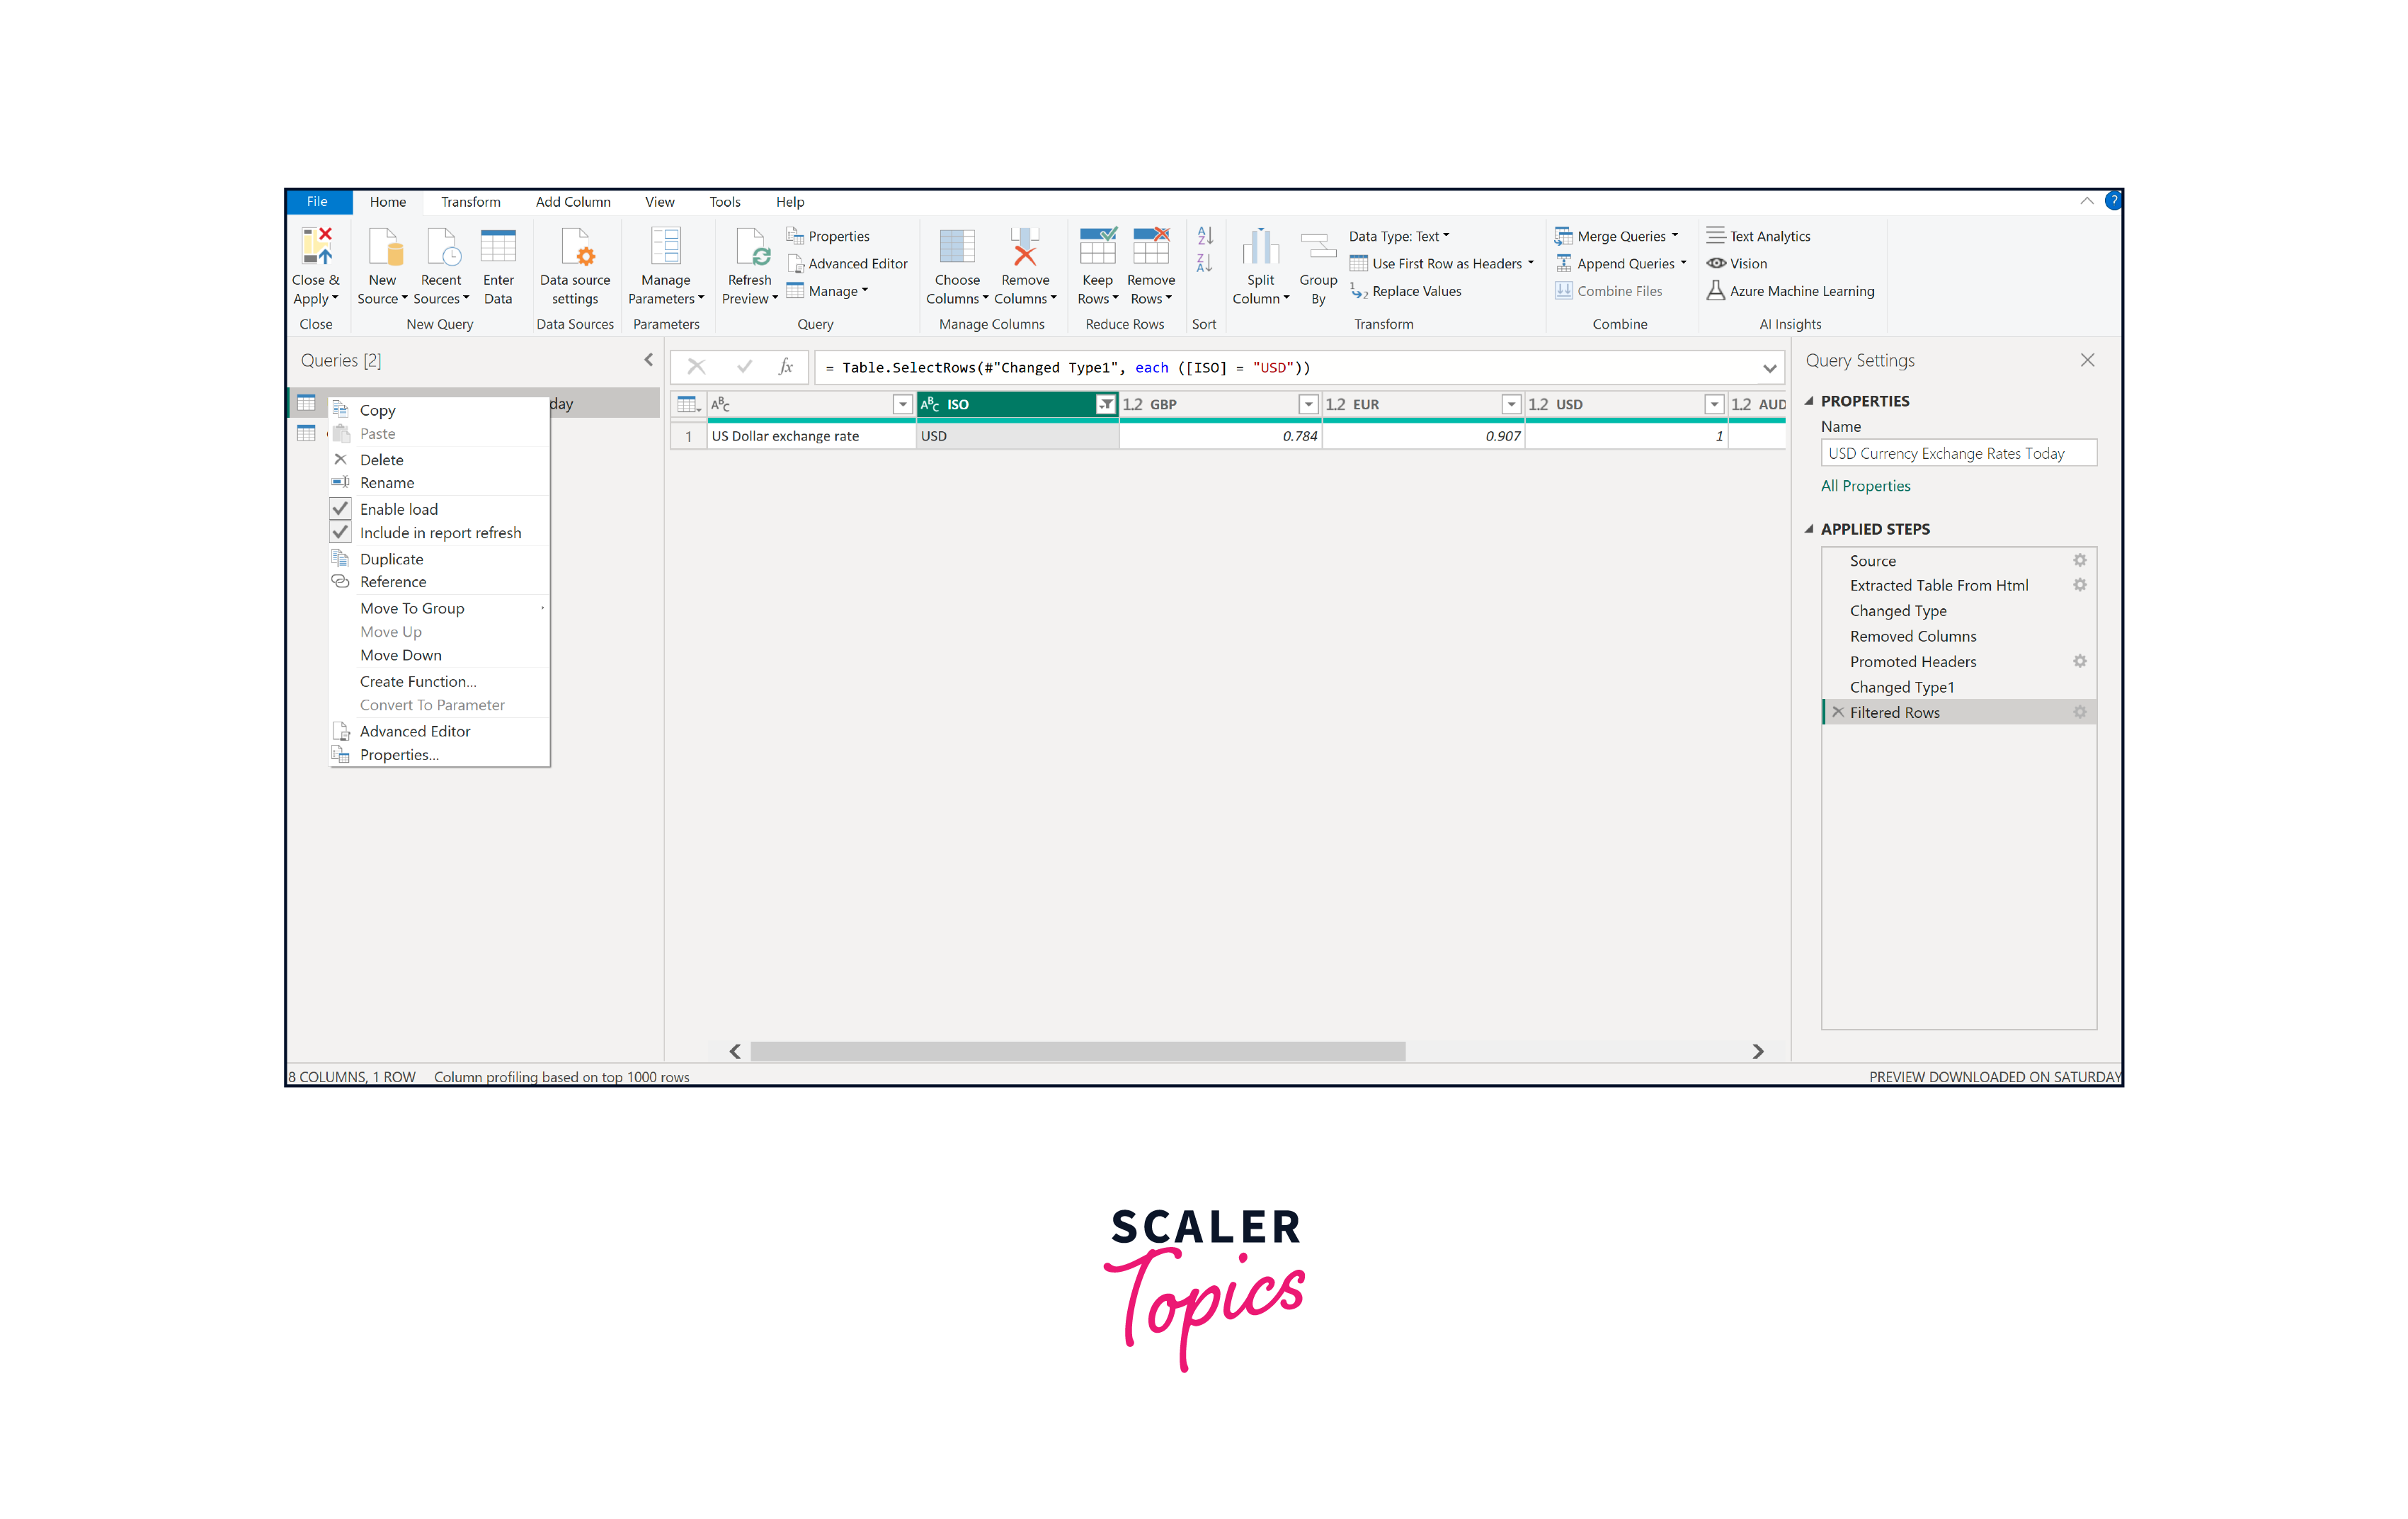This screenshot has height=1519, width=2408.
Task: Open the All Properties link
Action: [1865, 485]
